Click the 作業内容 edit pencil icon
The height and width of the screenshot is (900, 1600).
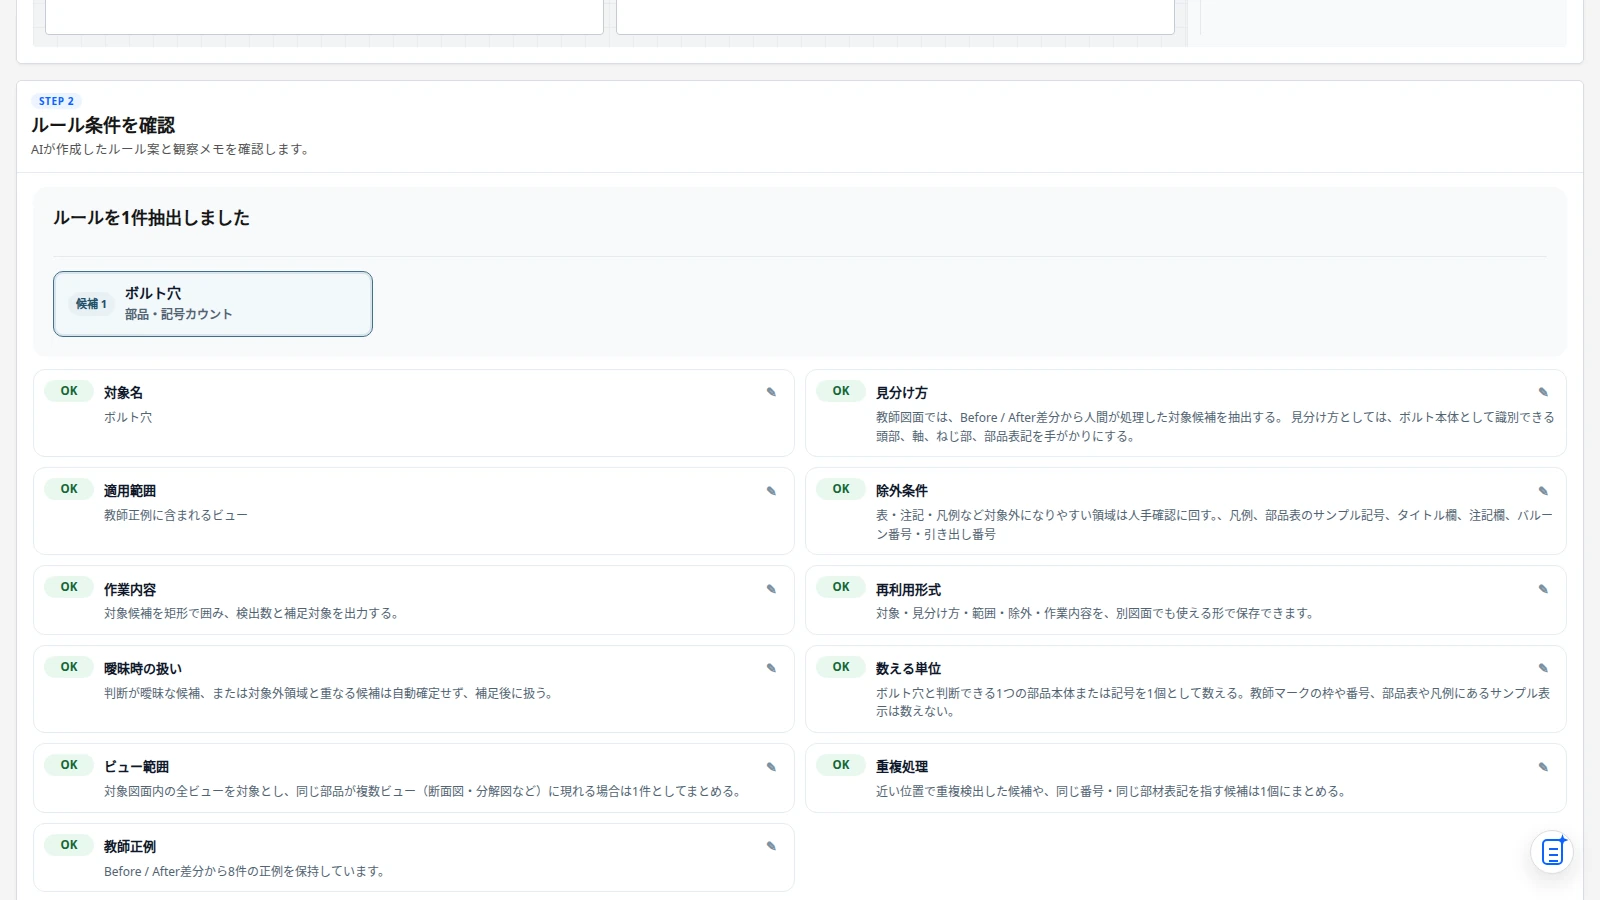coord(771,589)
